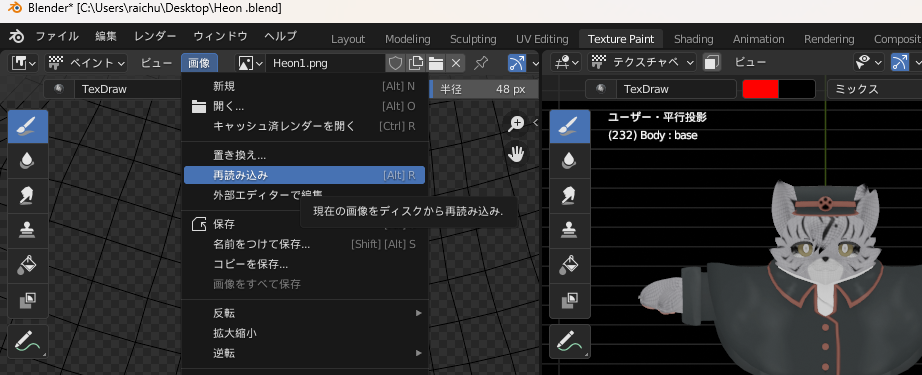Select the Fill bucket tool in image editor
The width and height of the screenshot is (922, 375).
[28, 265]
